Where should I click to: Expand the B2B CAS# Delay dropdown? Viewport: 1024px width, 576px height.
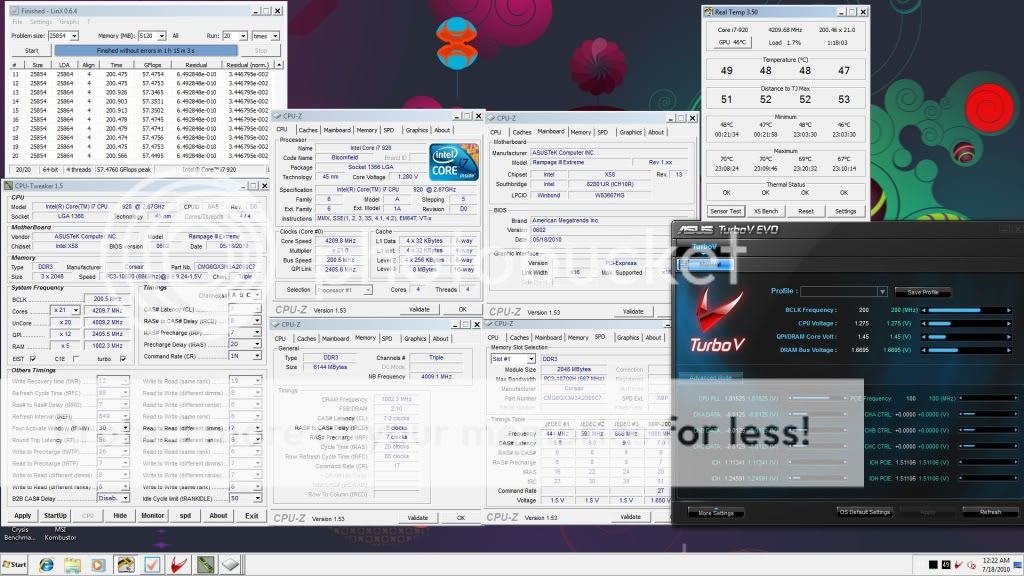(x=123, y=497)
